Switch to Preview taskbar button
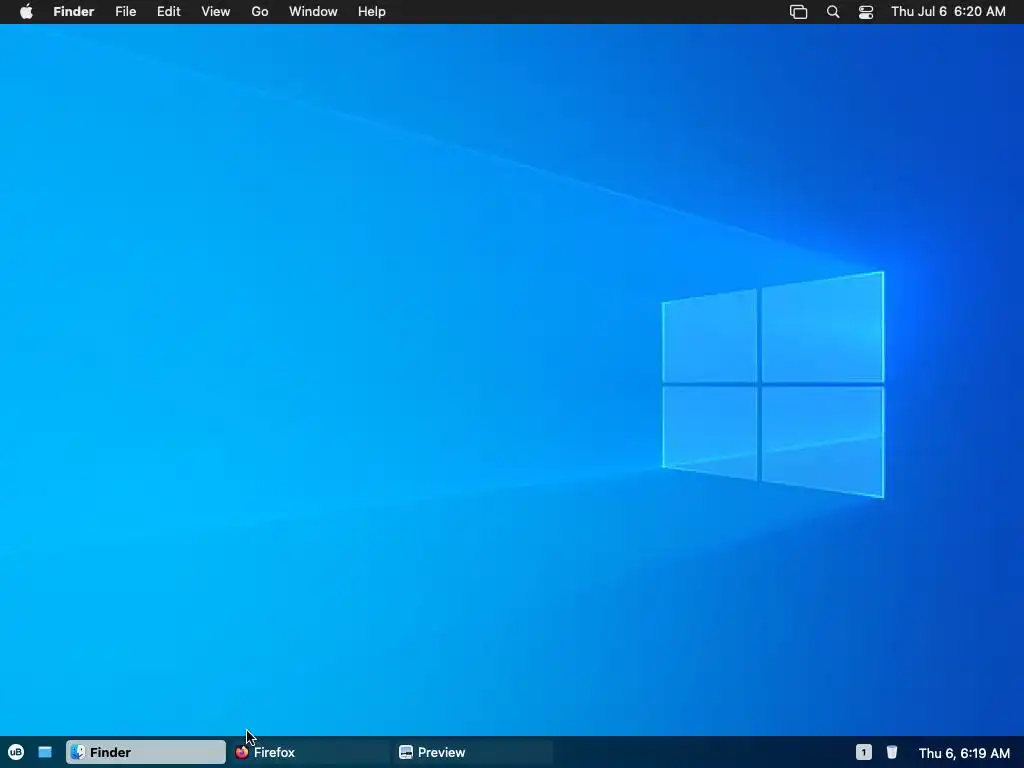This screenshot has height=768, width=1024. 473,752
